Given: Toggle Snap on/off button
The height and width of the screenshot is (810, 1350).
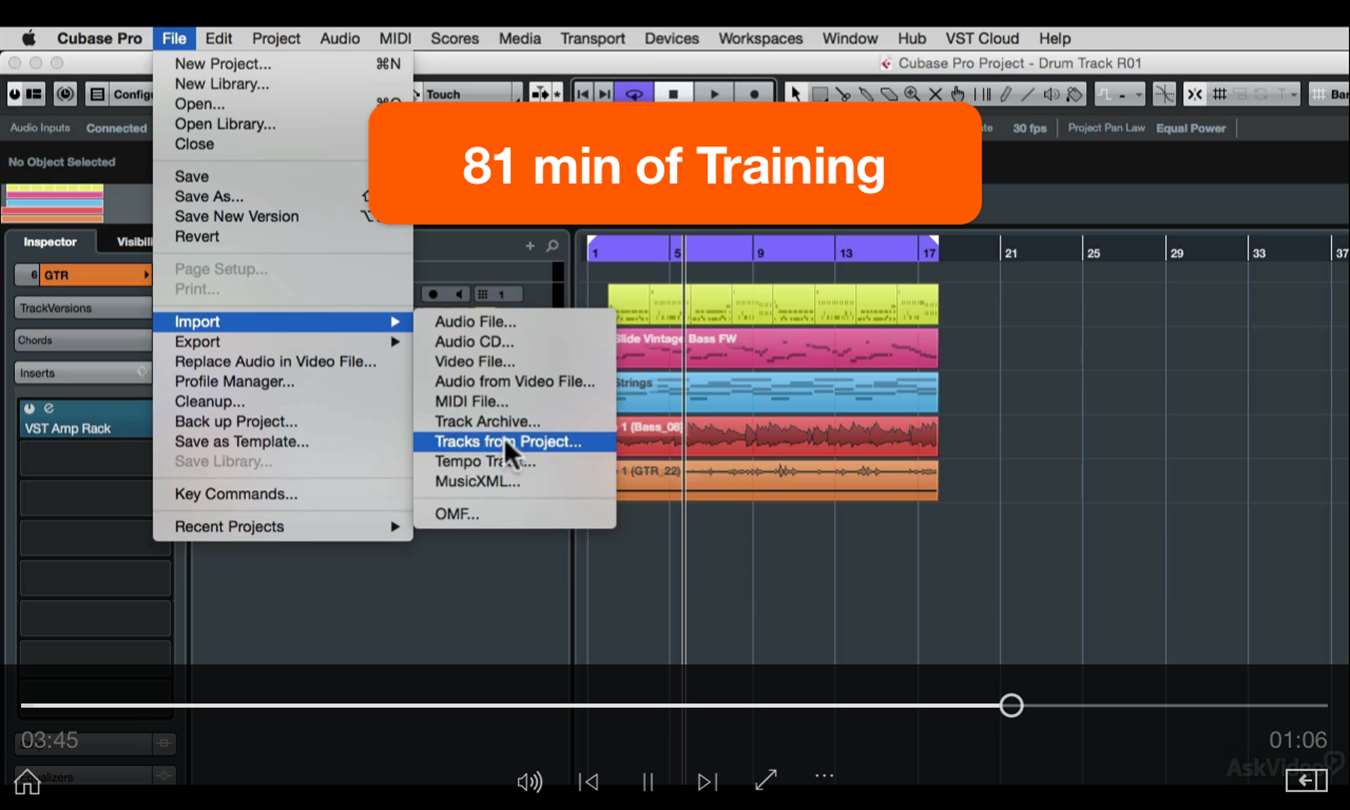Looking at the screenshot, I should point(1194,94).
